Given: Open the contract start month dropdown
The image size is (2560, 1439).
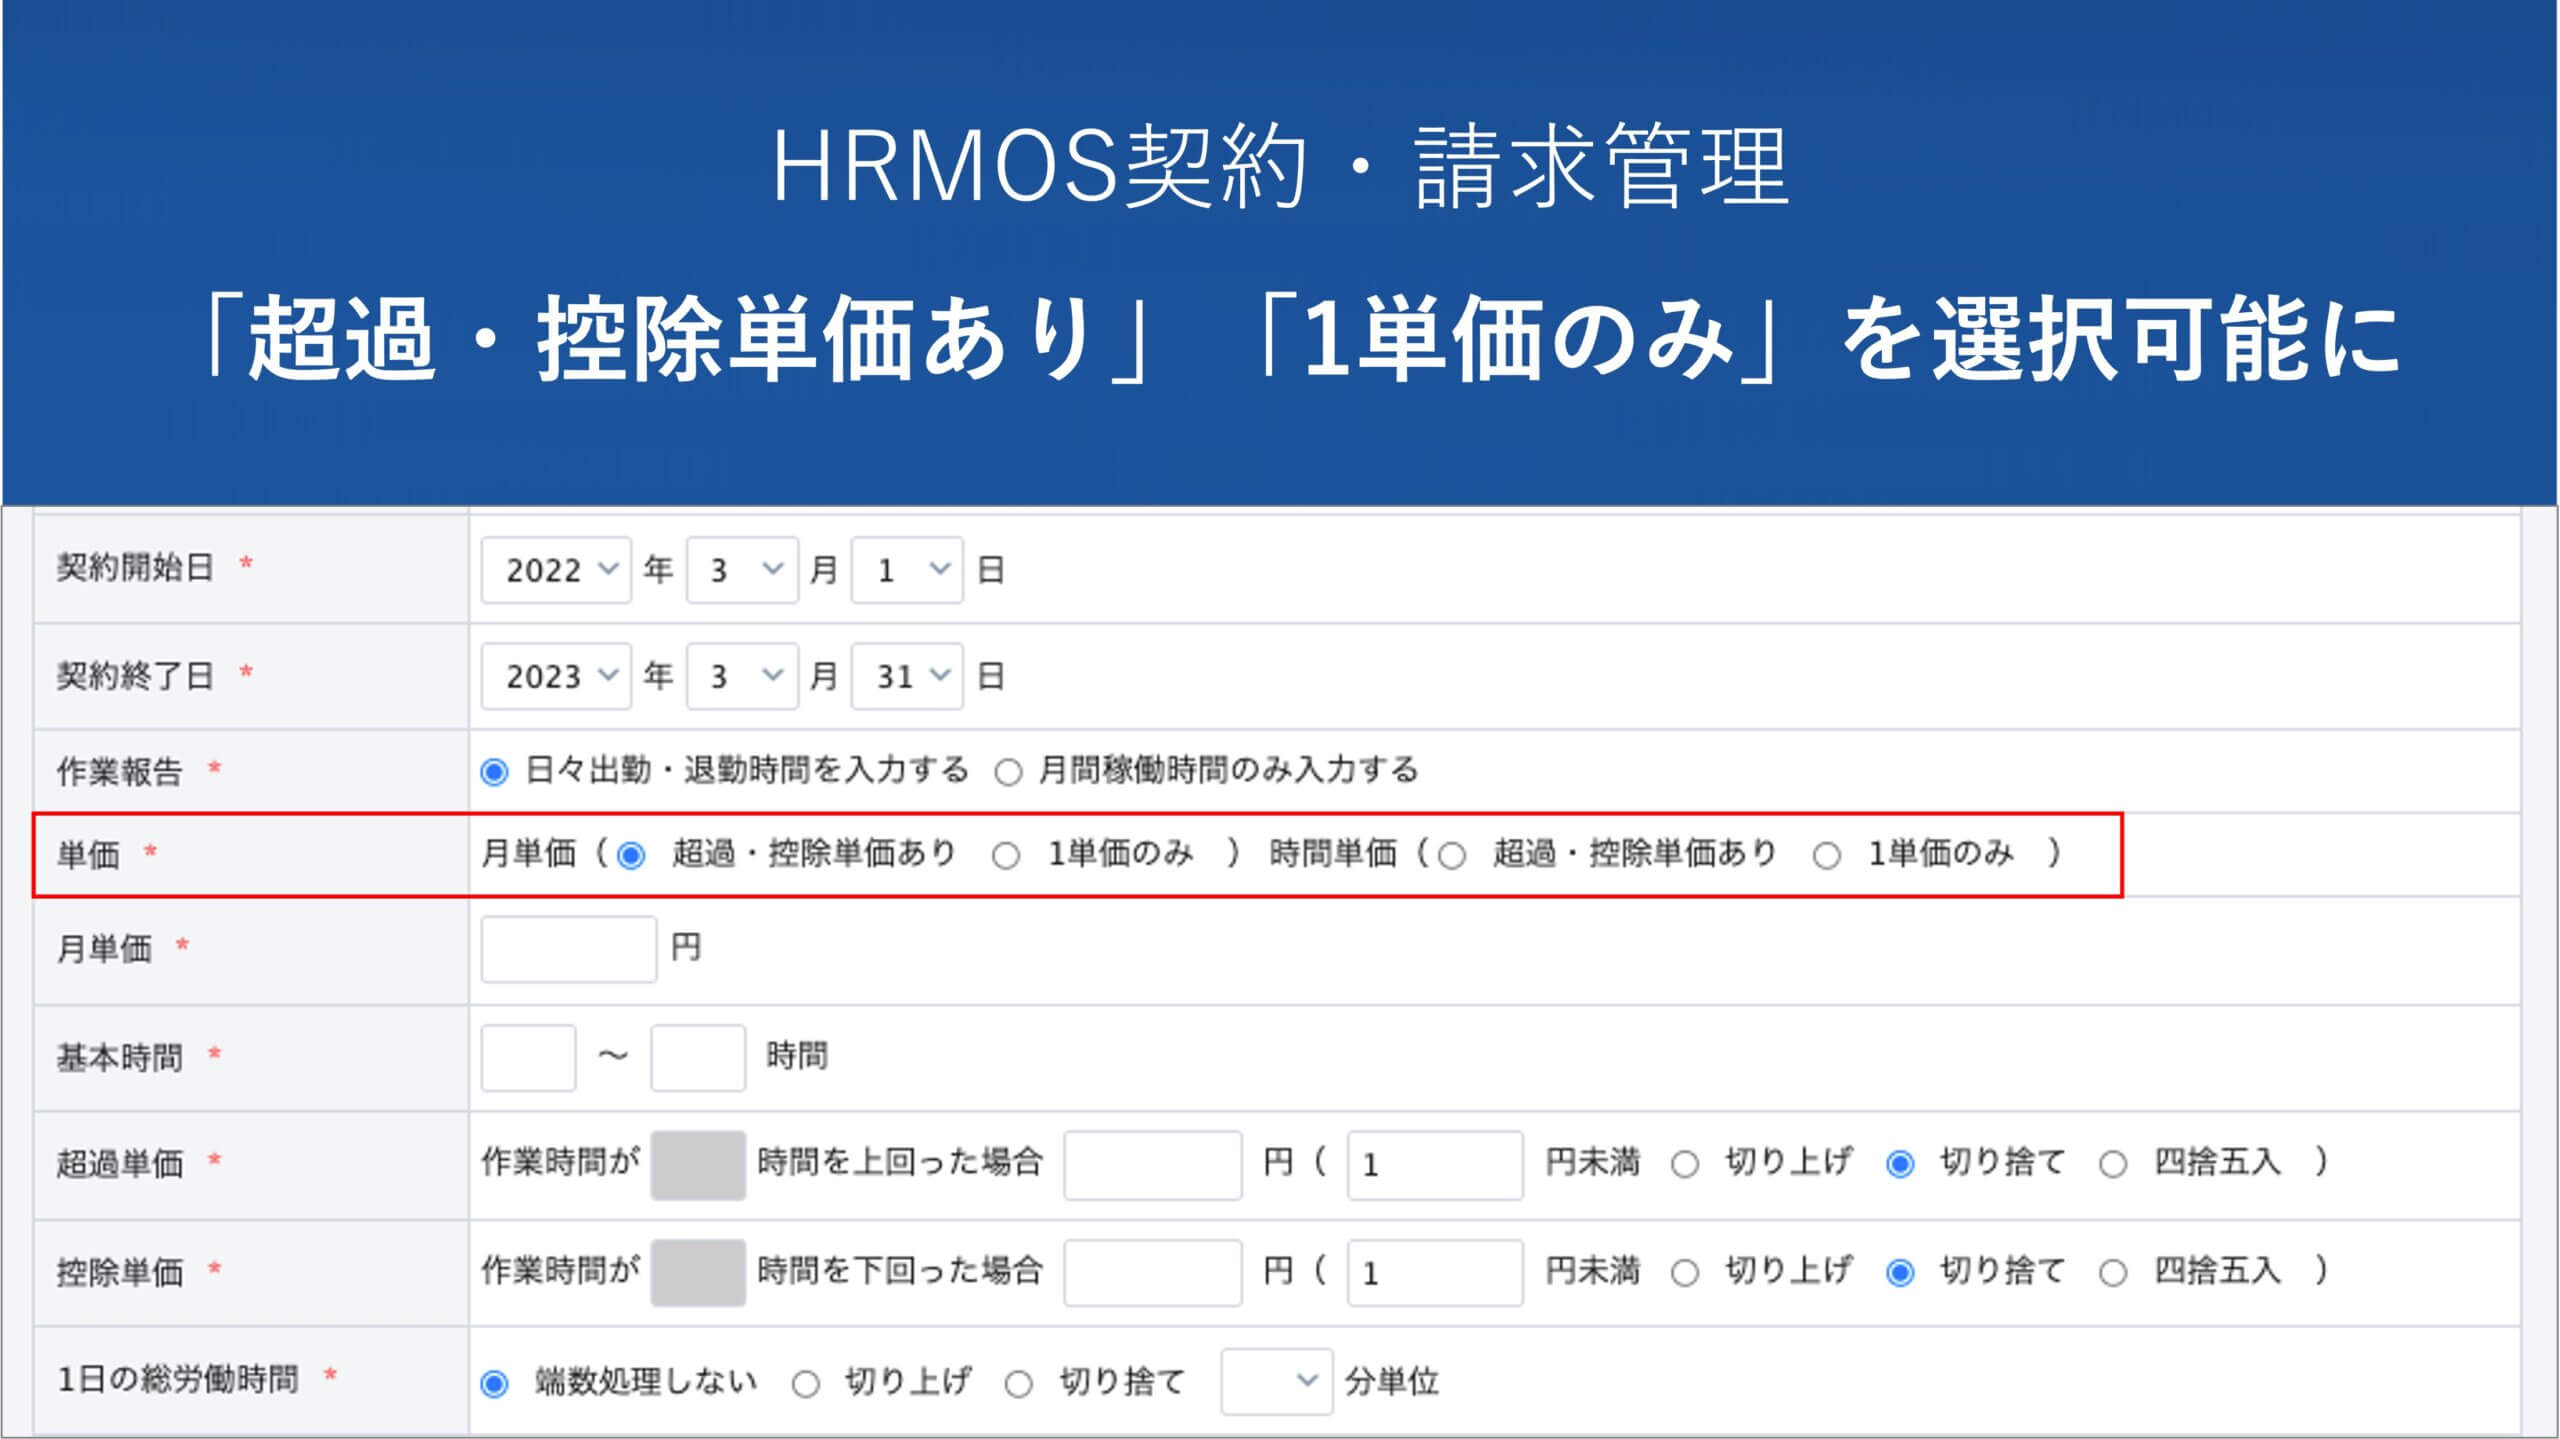Looking at the screenshot, I should (742, 570).
